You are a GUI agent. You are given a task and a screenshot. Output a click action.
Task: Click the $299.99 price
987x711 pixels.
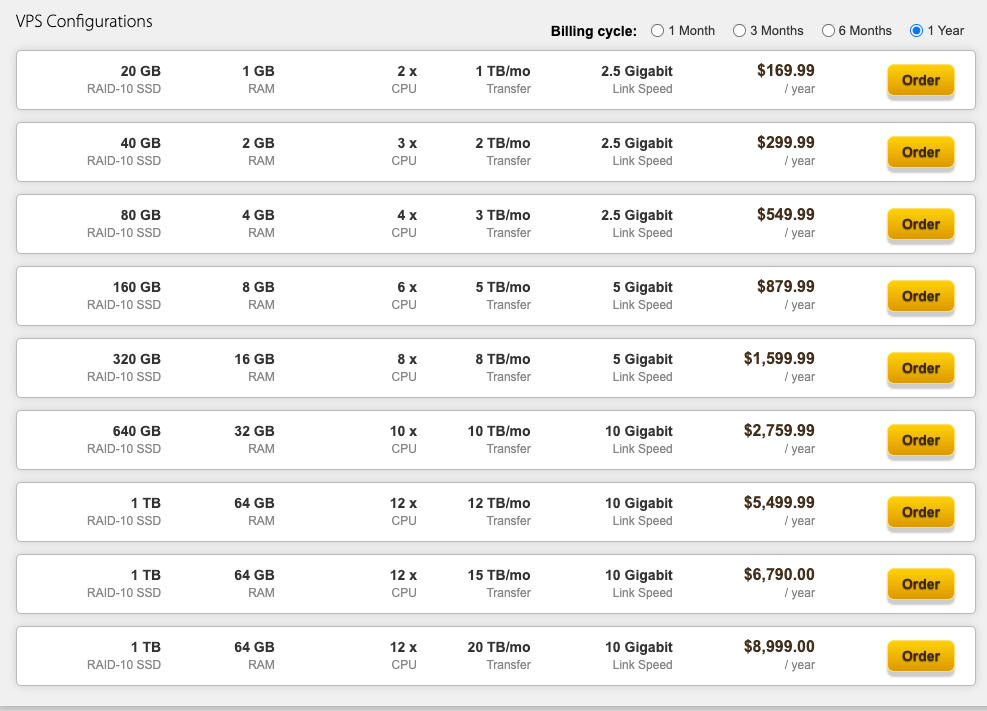(786, 142)
